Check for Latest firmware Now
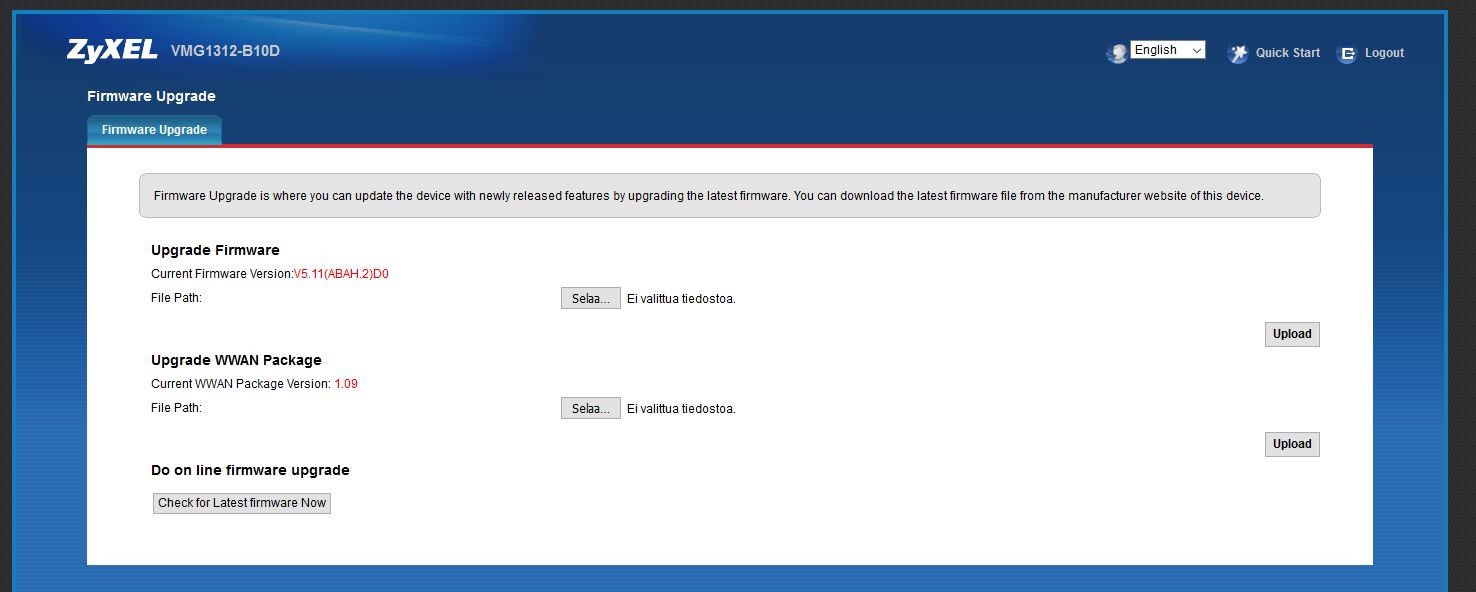Screen dimensions: 1476x592 (242, 503)
